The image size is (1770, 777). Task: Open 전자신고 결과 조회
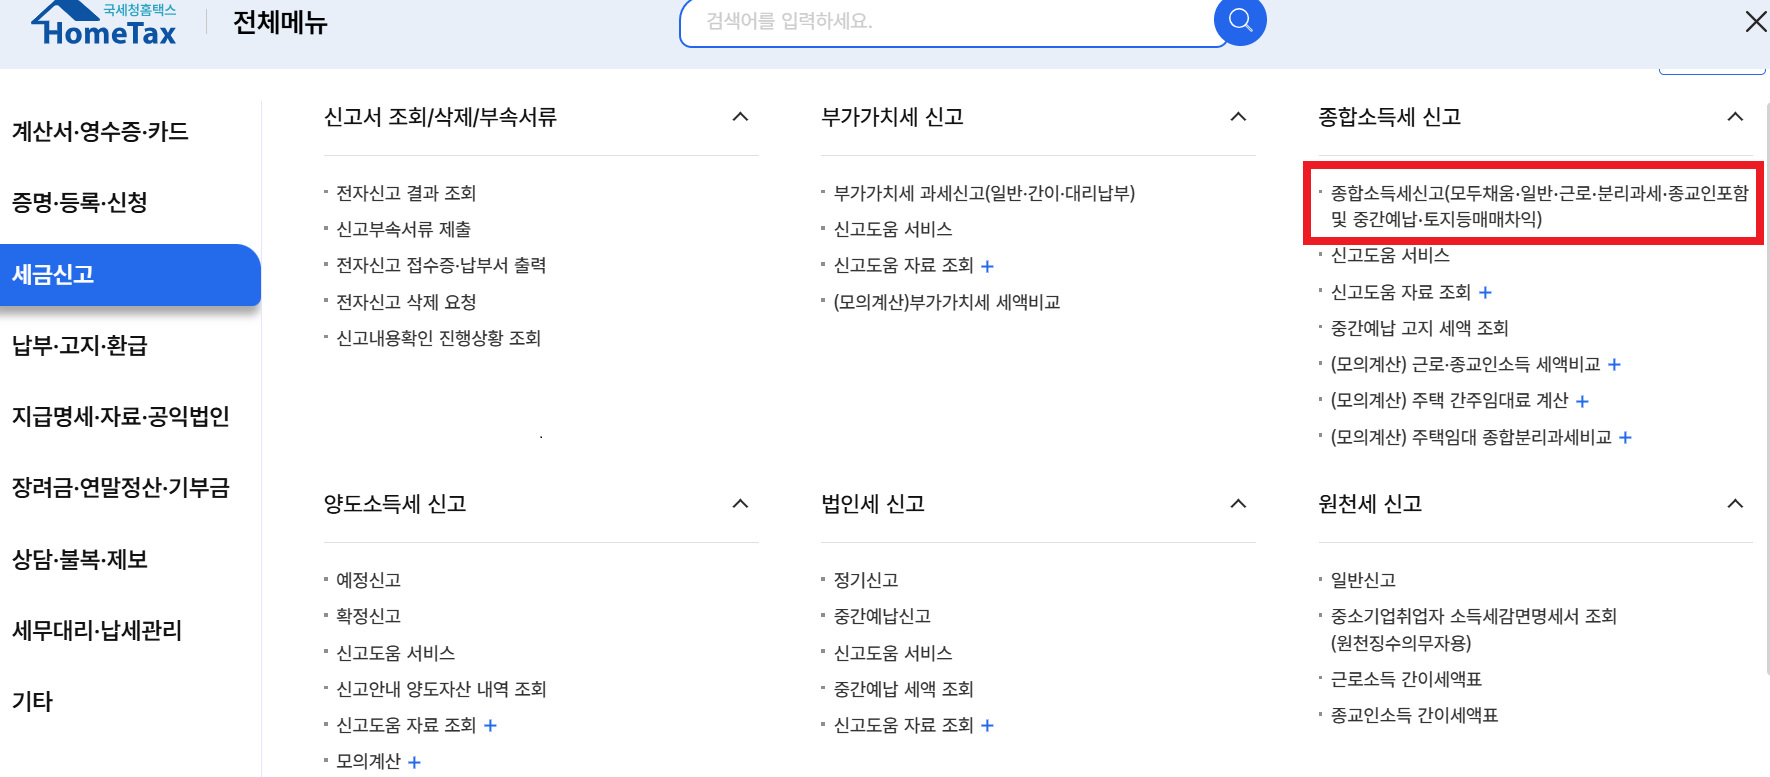tap(405, 192)
